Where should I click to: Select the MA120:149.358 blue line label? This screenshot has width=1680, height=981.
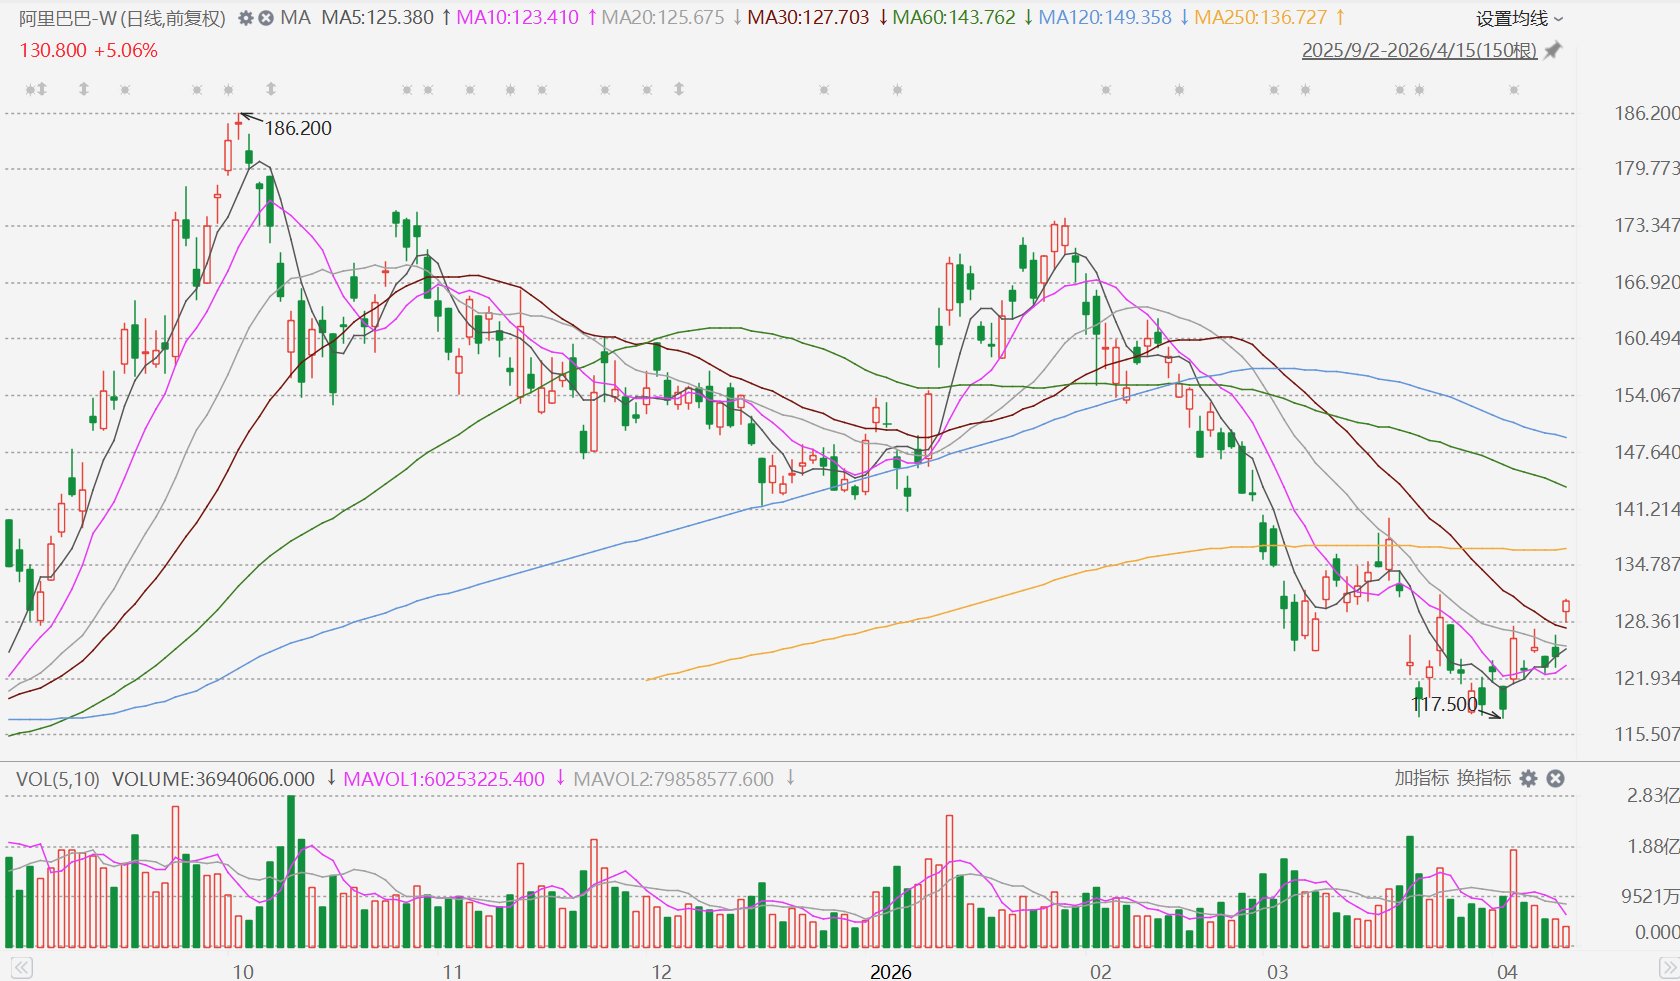coord(1105,18)
